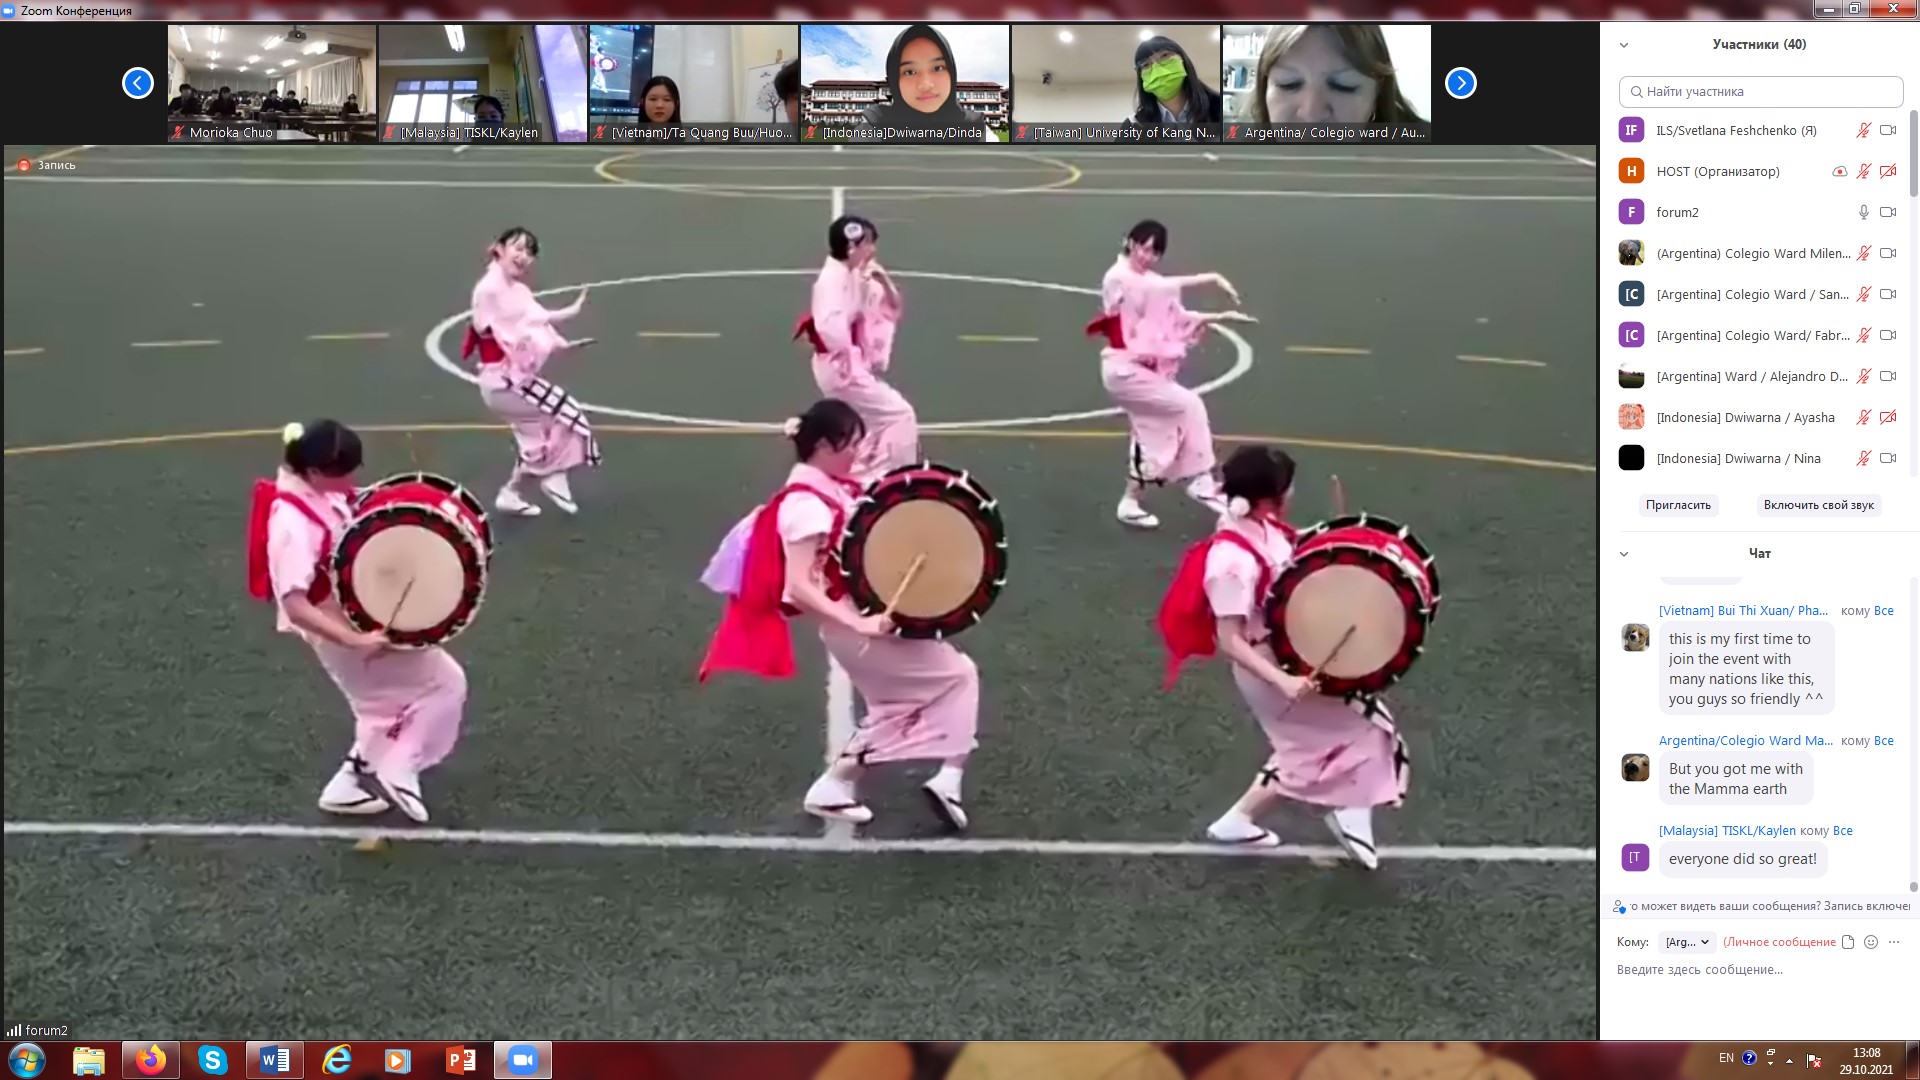
Task: Click the Ayasha participant avatar
Action: pos(1631,417)
